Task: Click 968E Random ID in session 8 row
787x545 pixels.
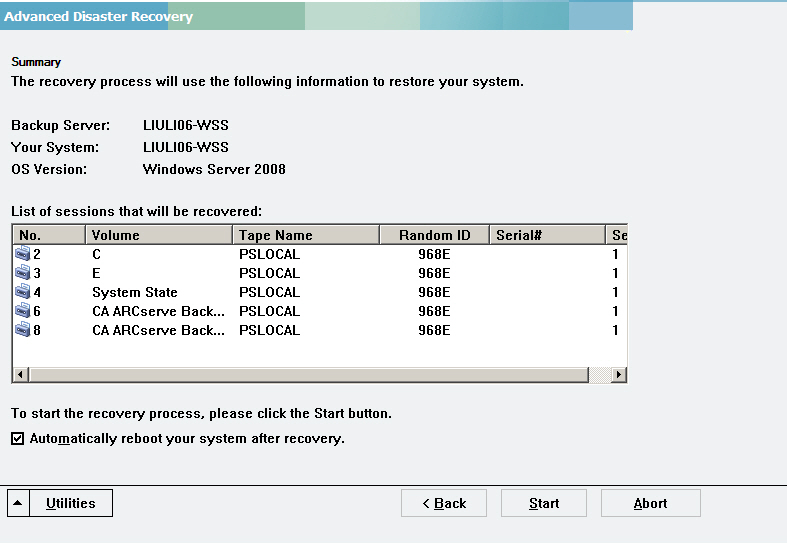Action: pyautogui.click(x=434, y=330)
